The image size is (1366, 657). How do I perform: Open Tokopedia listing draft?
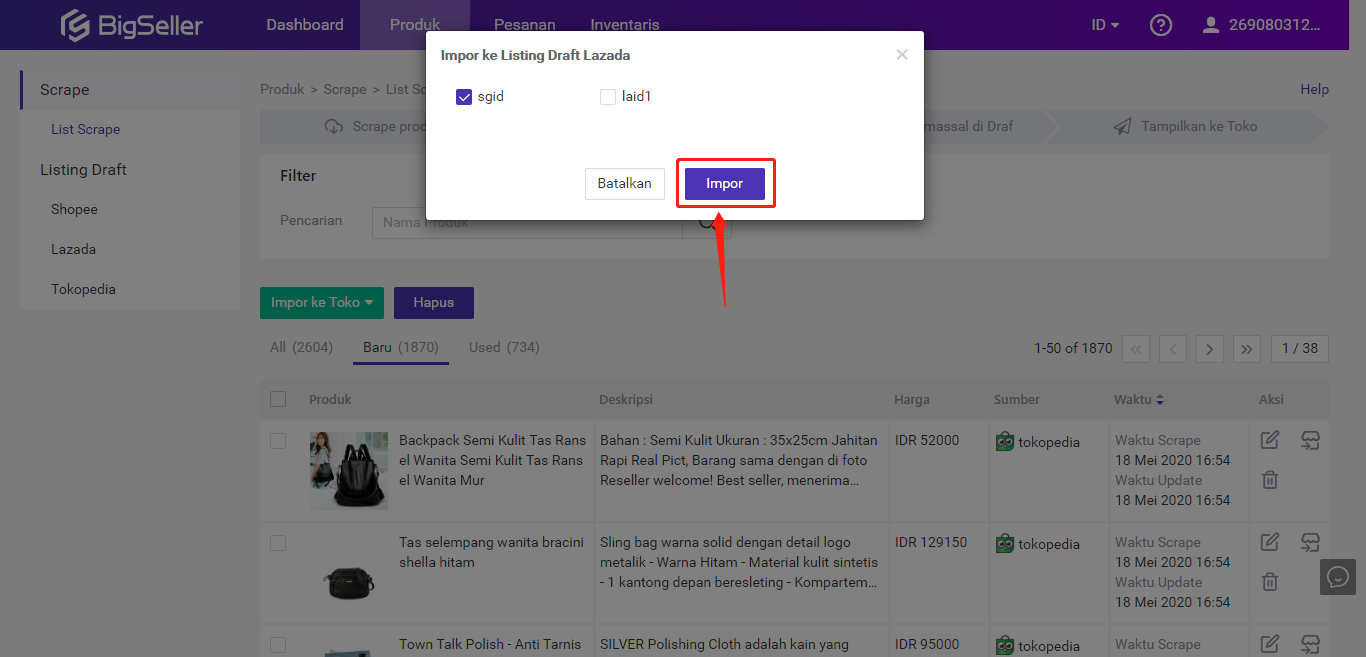(x=84, y=290)
